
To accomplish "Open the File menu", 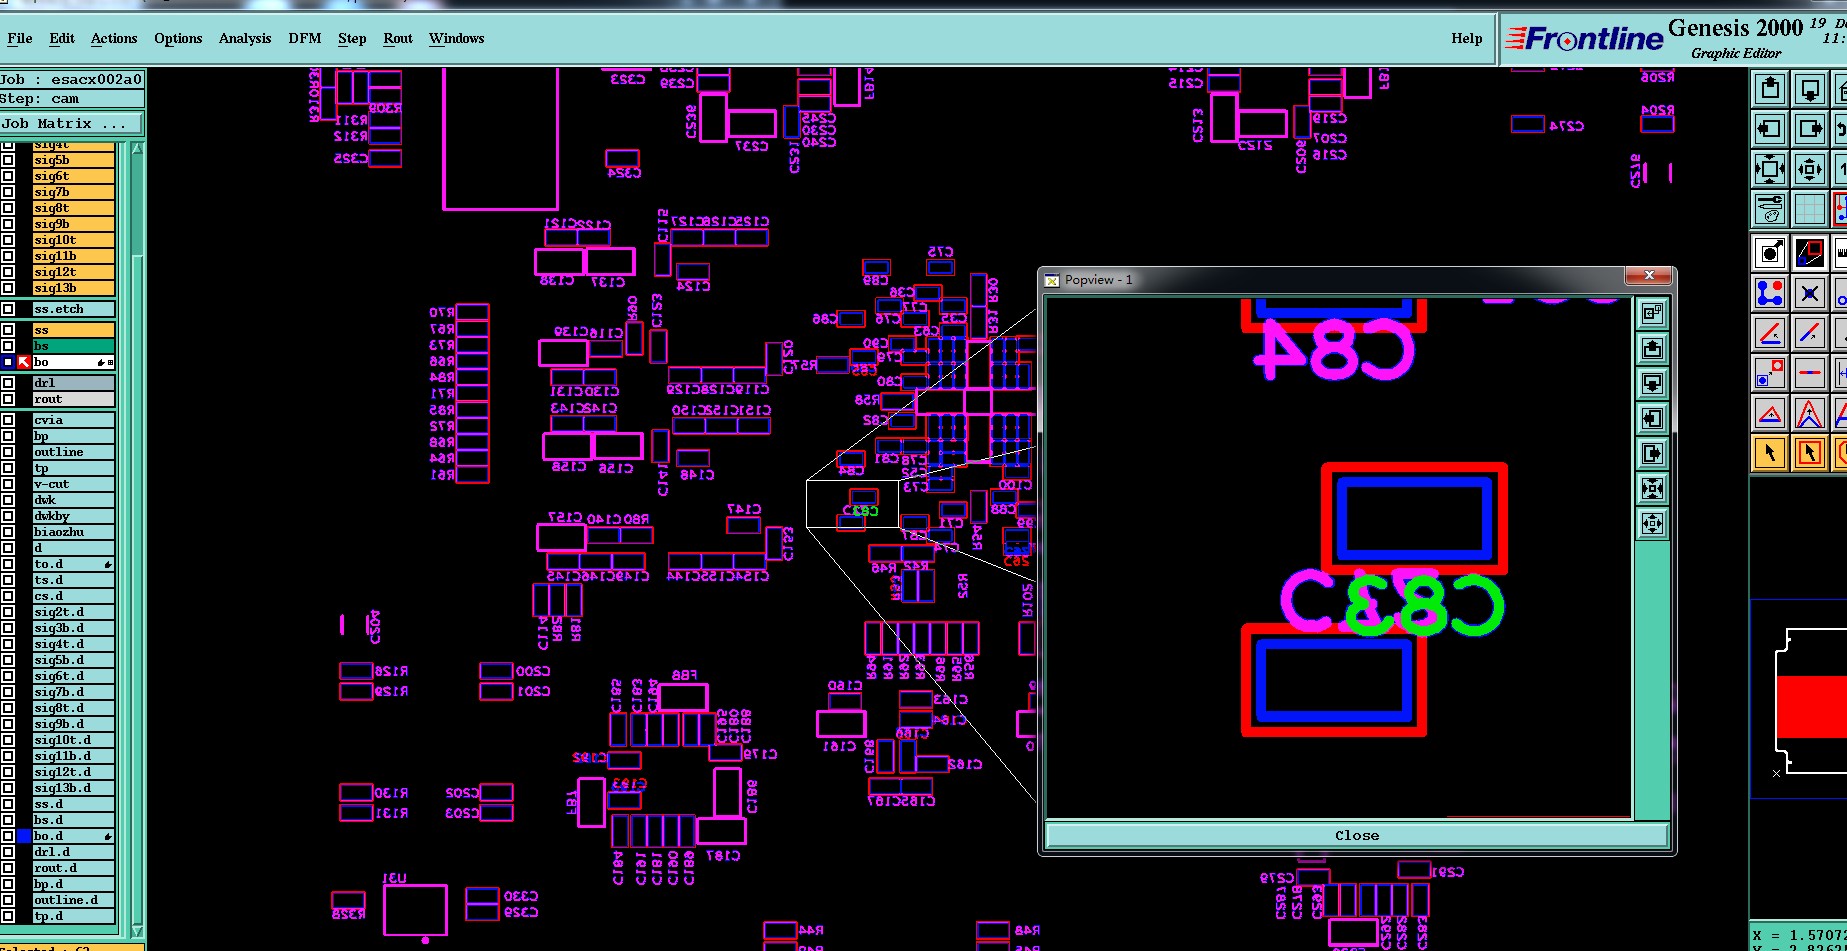I will pos(20,38).
